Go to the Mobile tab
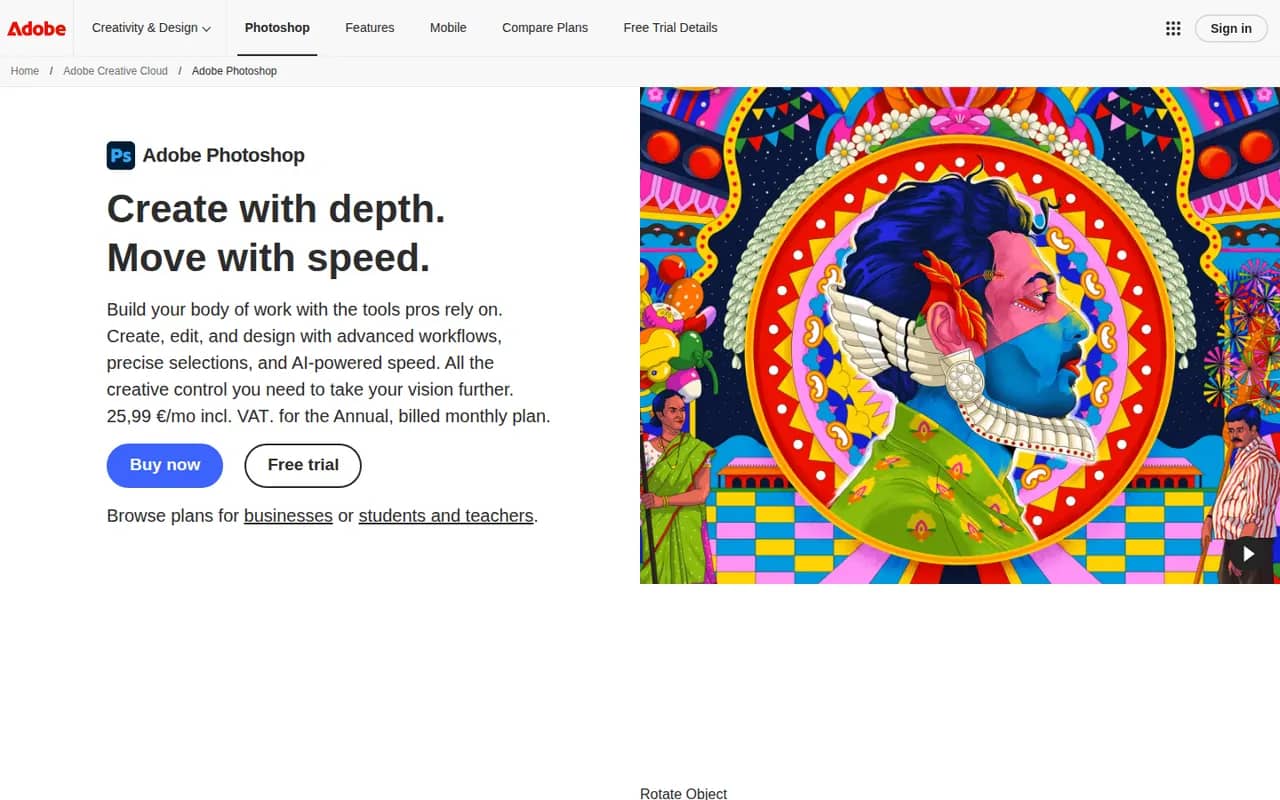Viewport: 1280px width, 800px height. tap(448, 28)
